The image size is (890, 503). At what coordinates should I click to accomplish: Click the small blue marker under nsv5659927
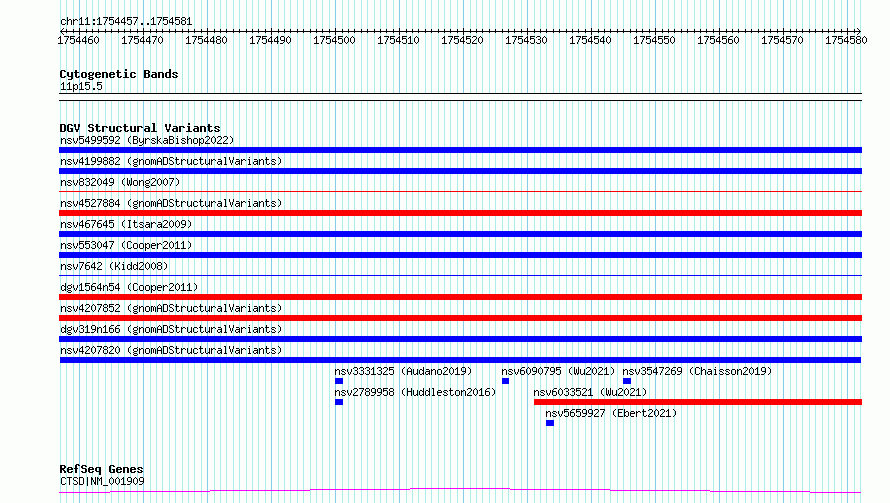549,423
